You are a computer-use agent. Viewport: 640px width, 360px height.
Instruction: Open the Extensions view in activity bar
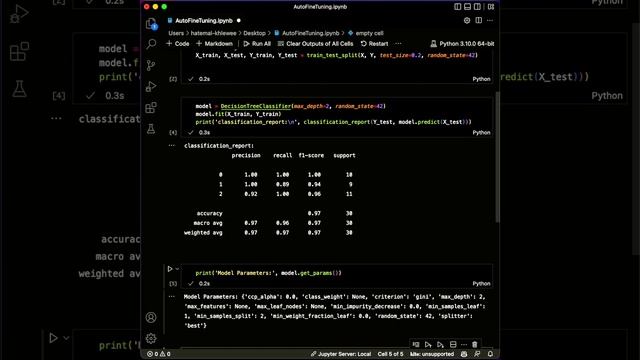coord(151,108)
